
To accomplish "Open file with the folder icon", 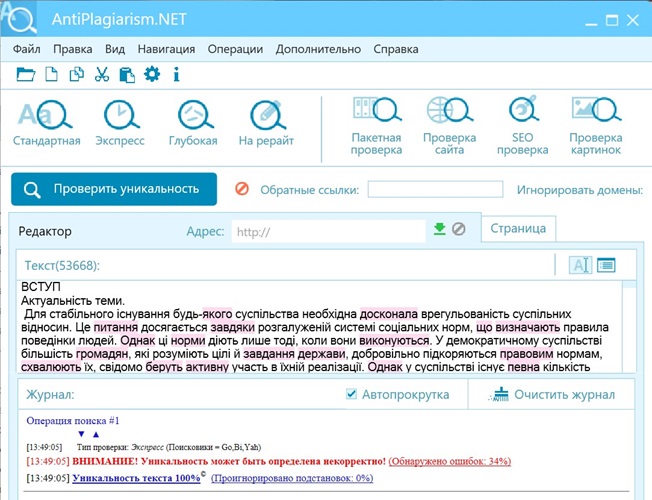I will coord(25,75).
